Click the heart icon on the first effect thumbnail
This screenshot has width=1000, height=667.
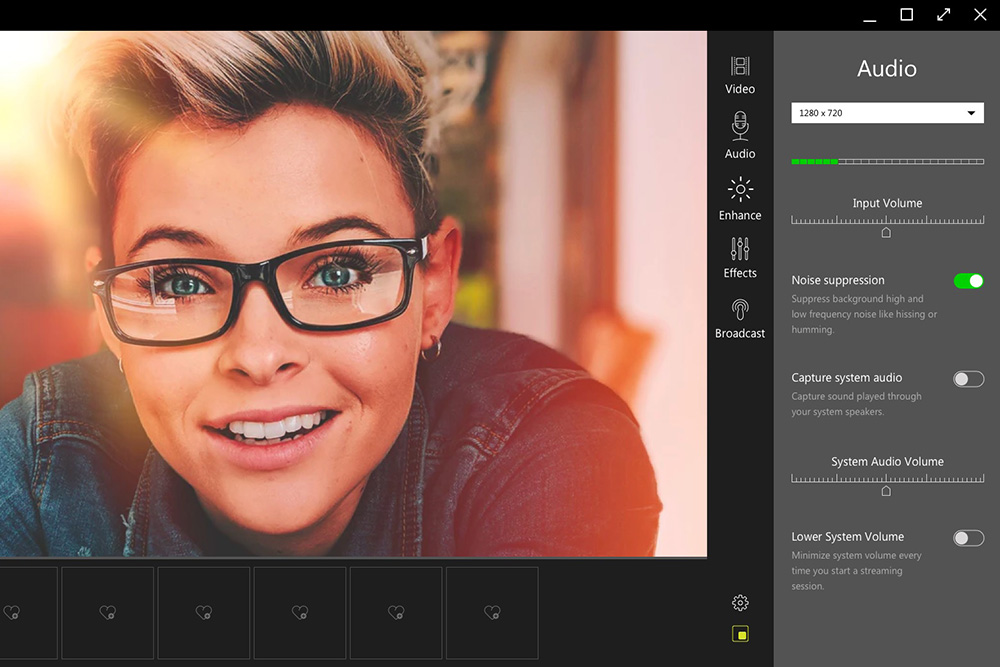point(13,612)
